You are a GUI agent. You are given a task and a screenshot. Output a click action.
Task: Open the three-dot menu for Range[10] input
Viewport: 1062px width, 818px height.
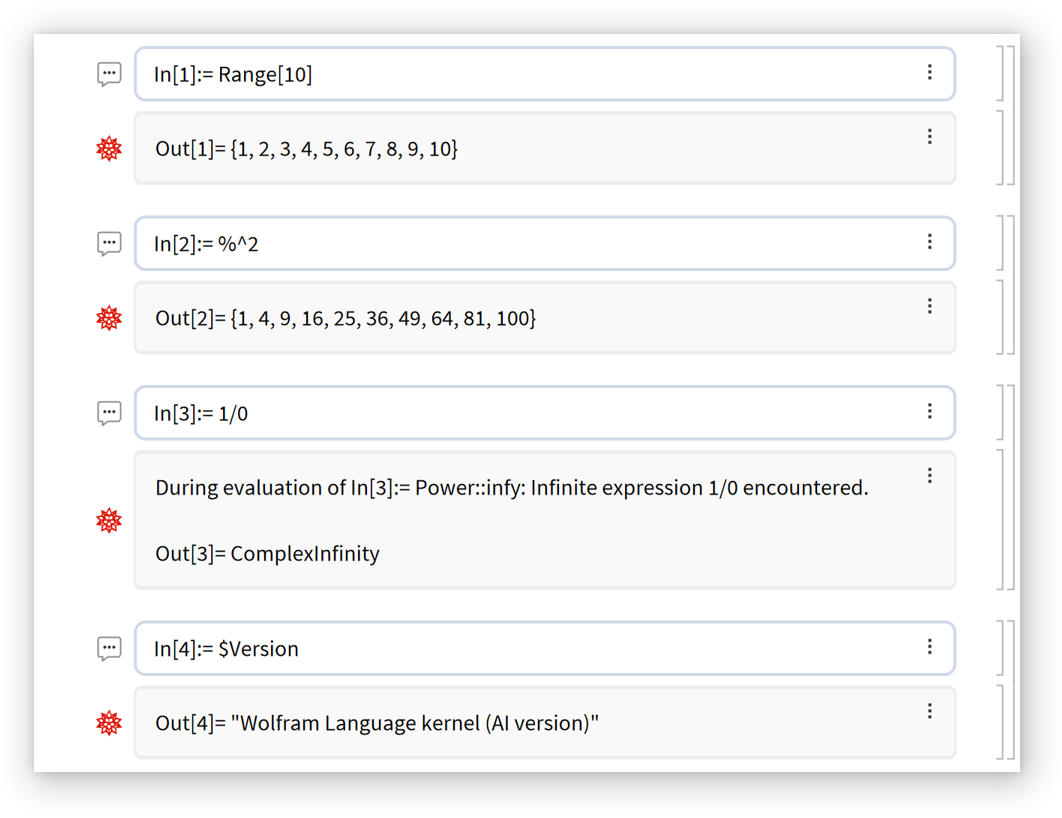point(930,72)
